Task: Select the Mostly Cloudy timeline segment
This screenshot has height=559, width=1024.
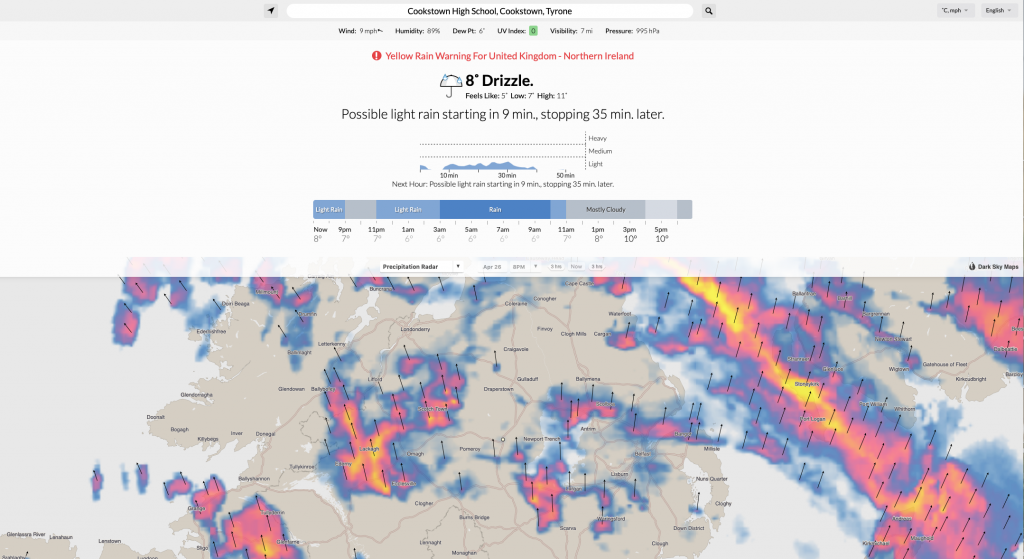Action: coord(605,210)
